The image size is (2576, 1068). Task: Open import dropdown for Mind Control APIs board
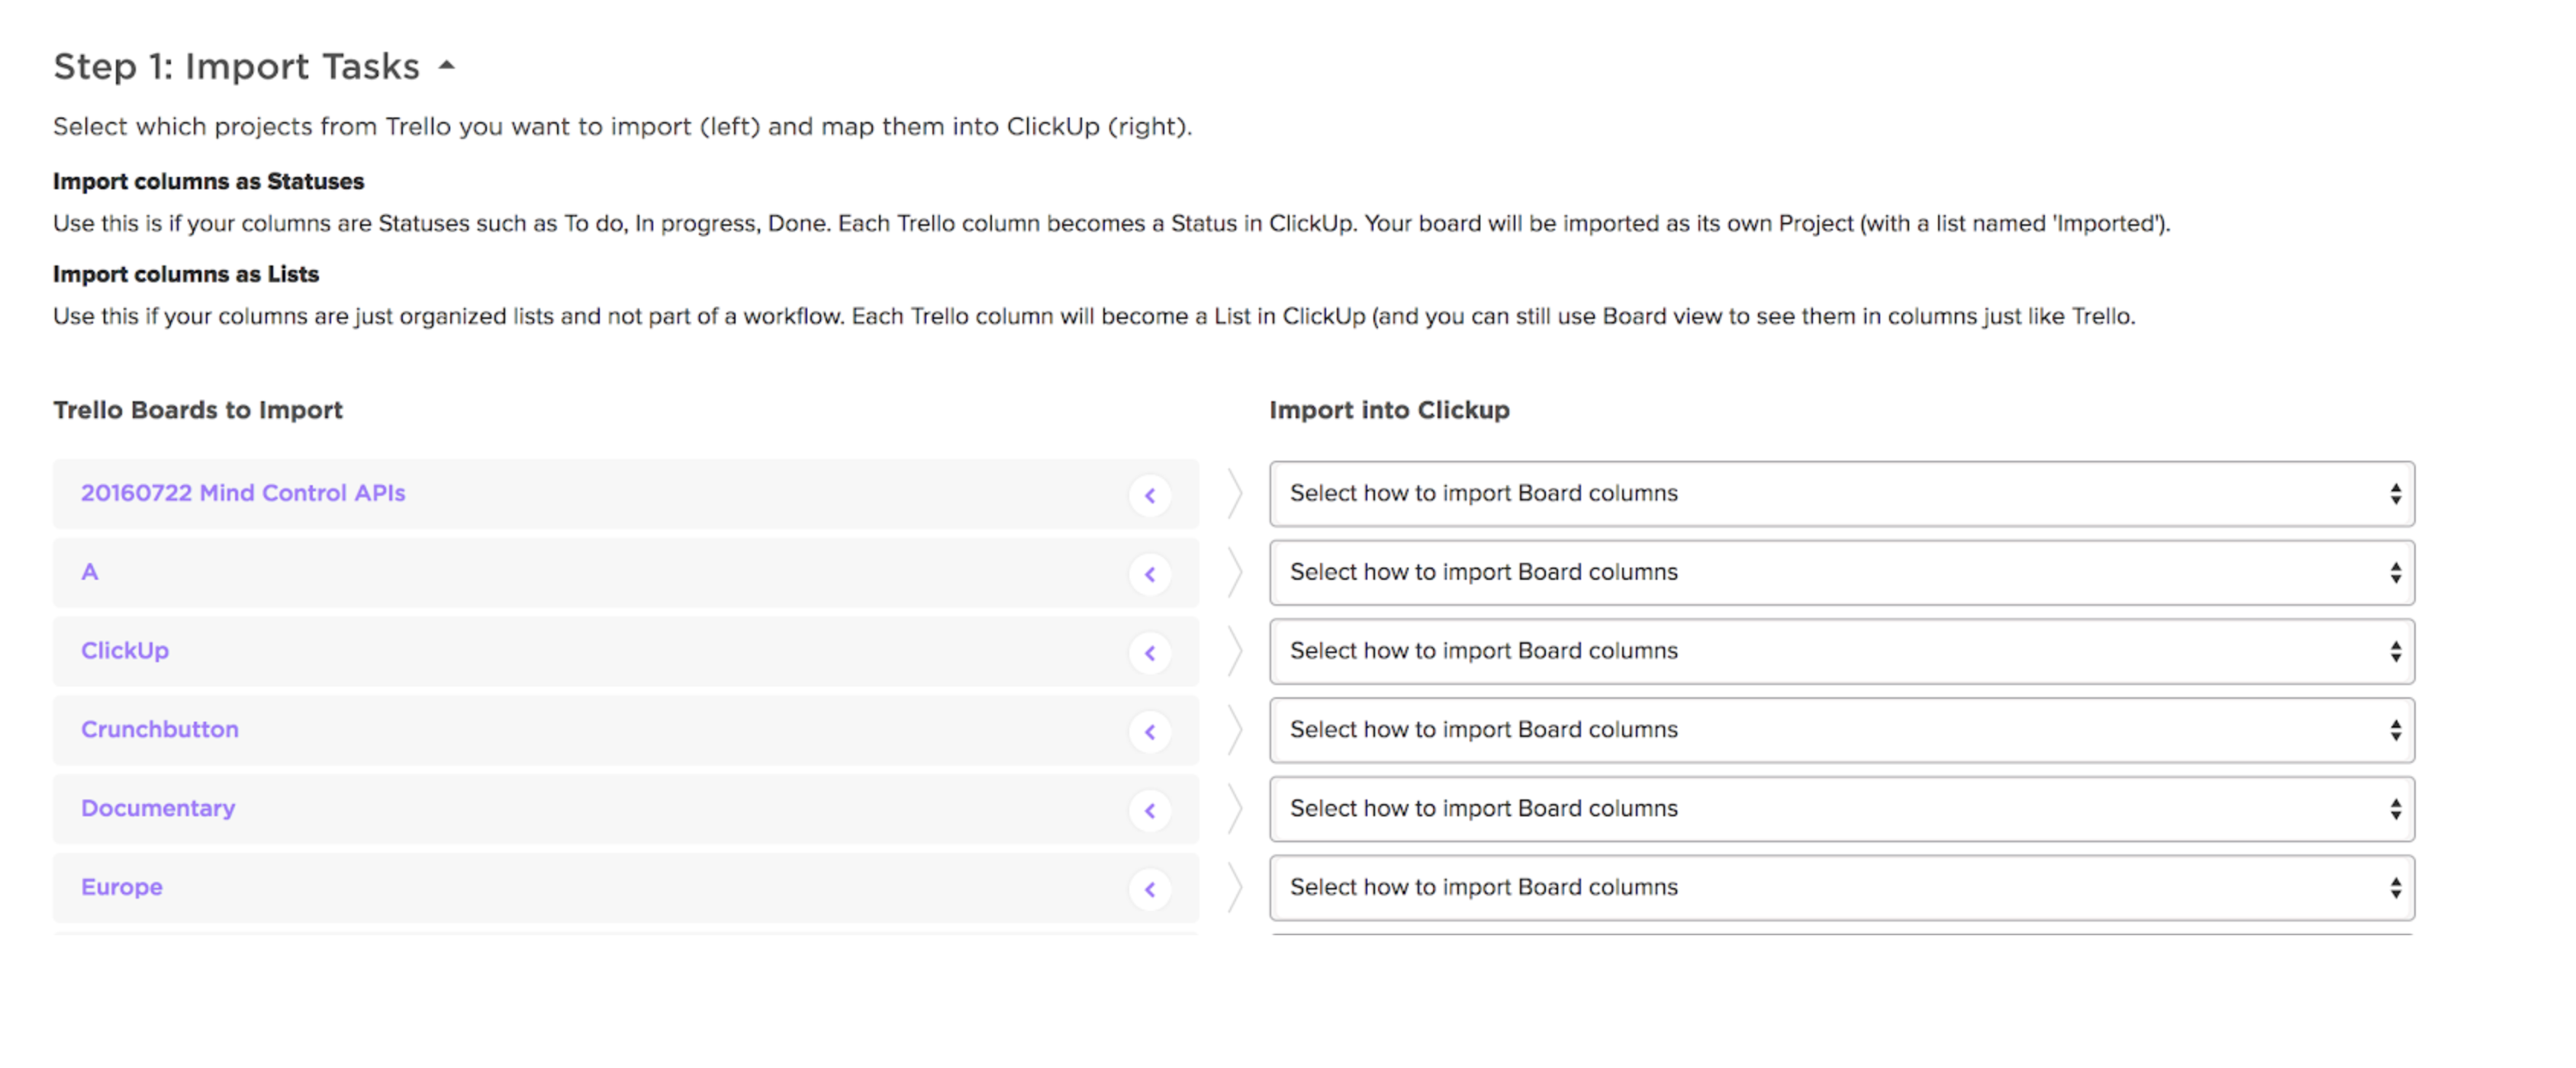coord(1840,494)
